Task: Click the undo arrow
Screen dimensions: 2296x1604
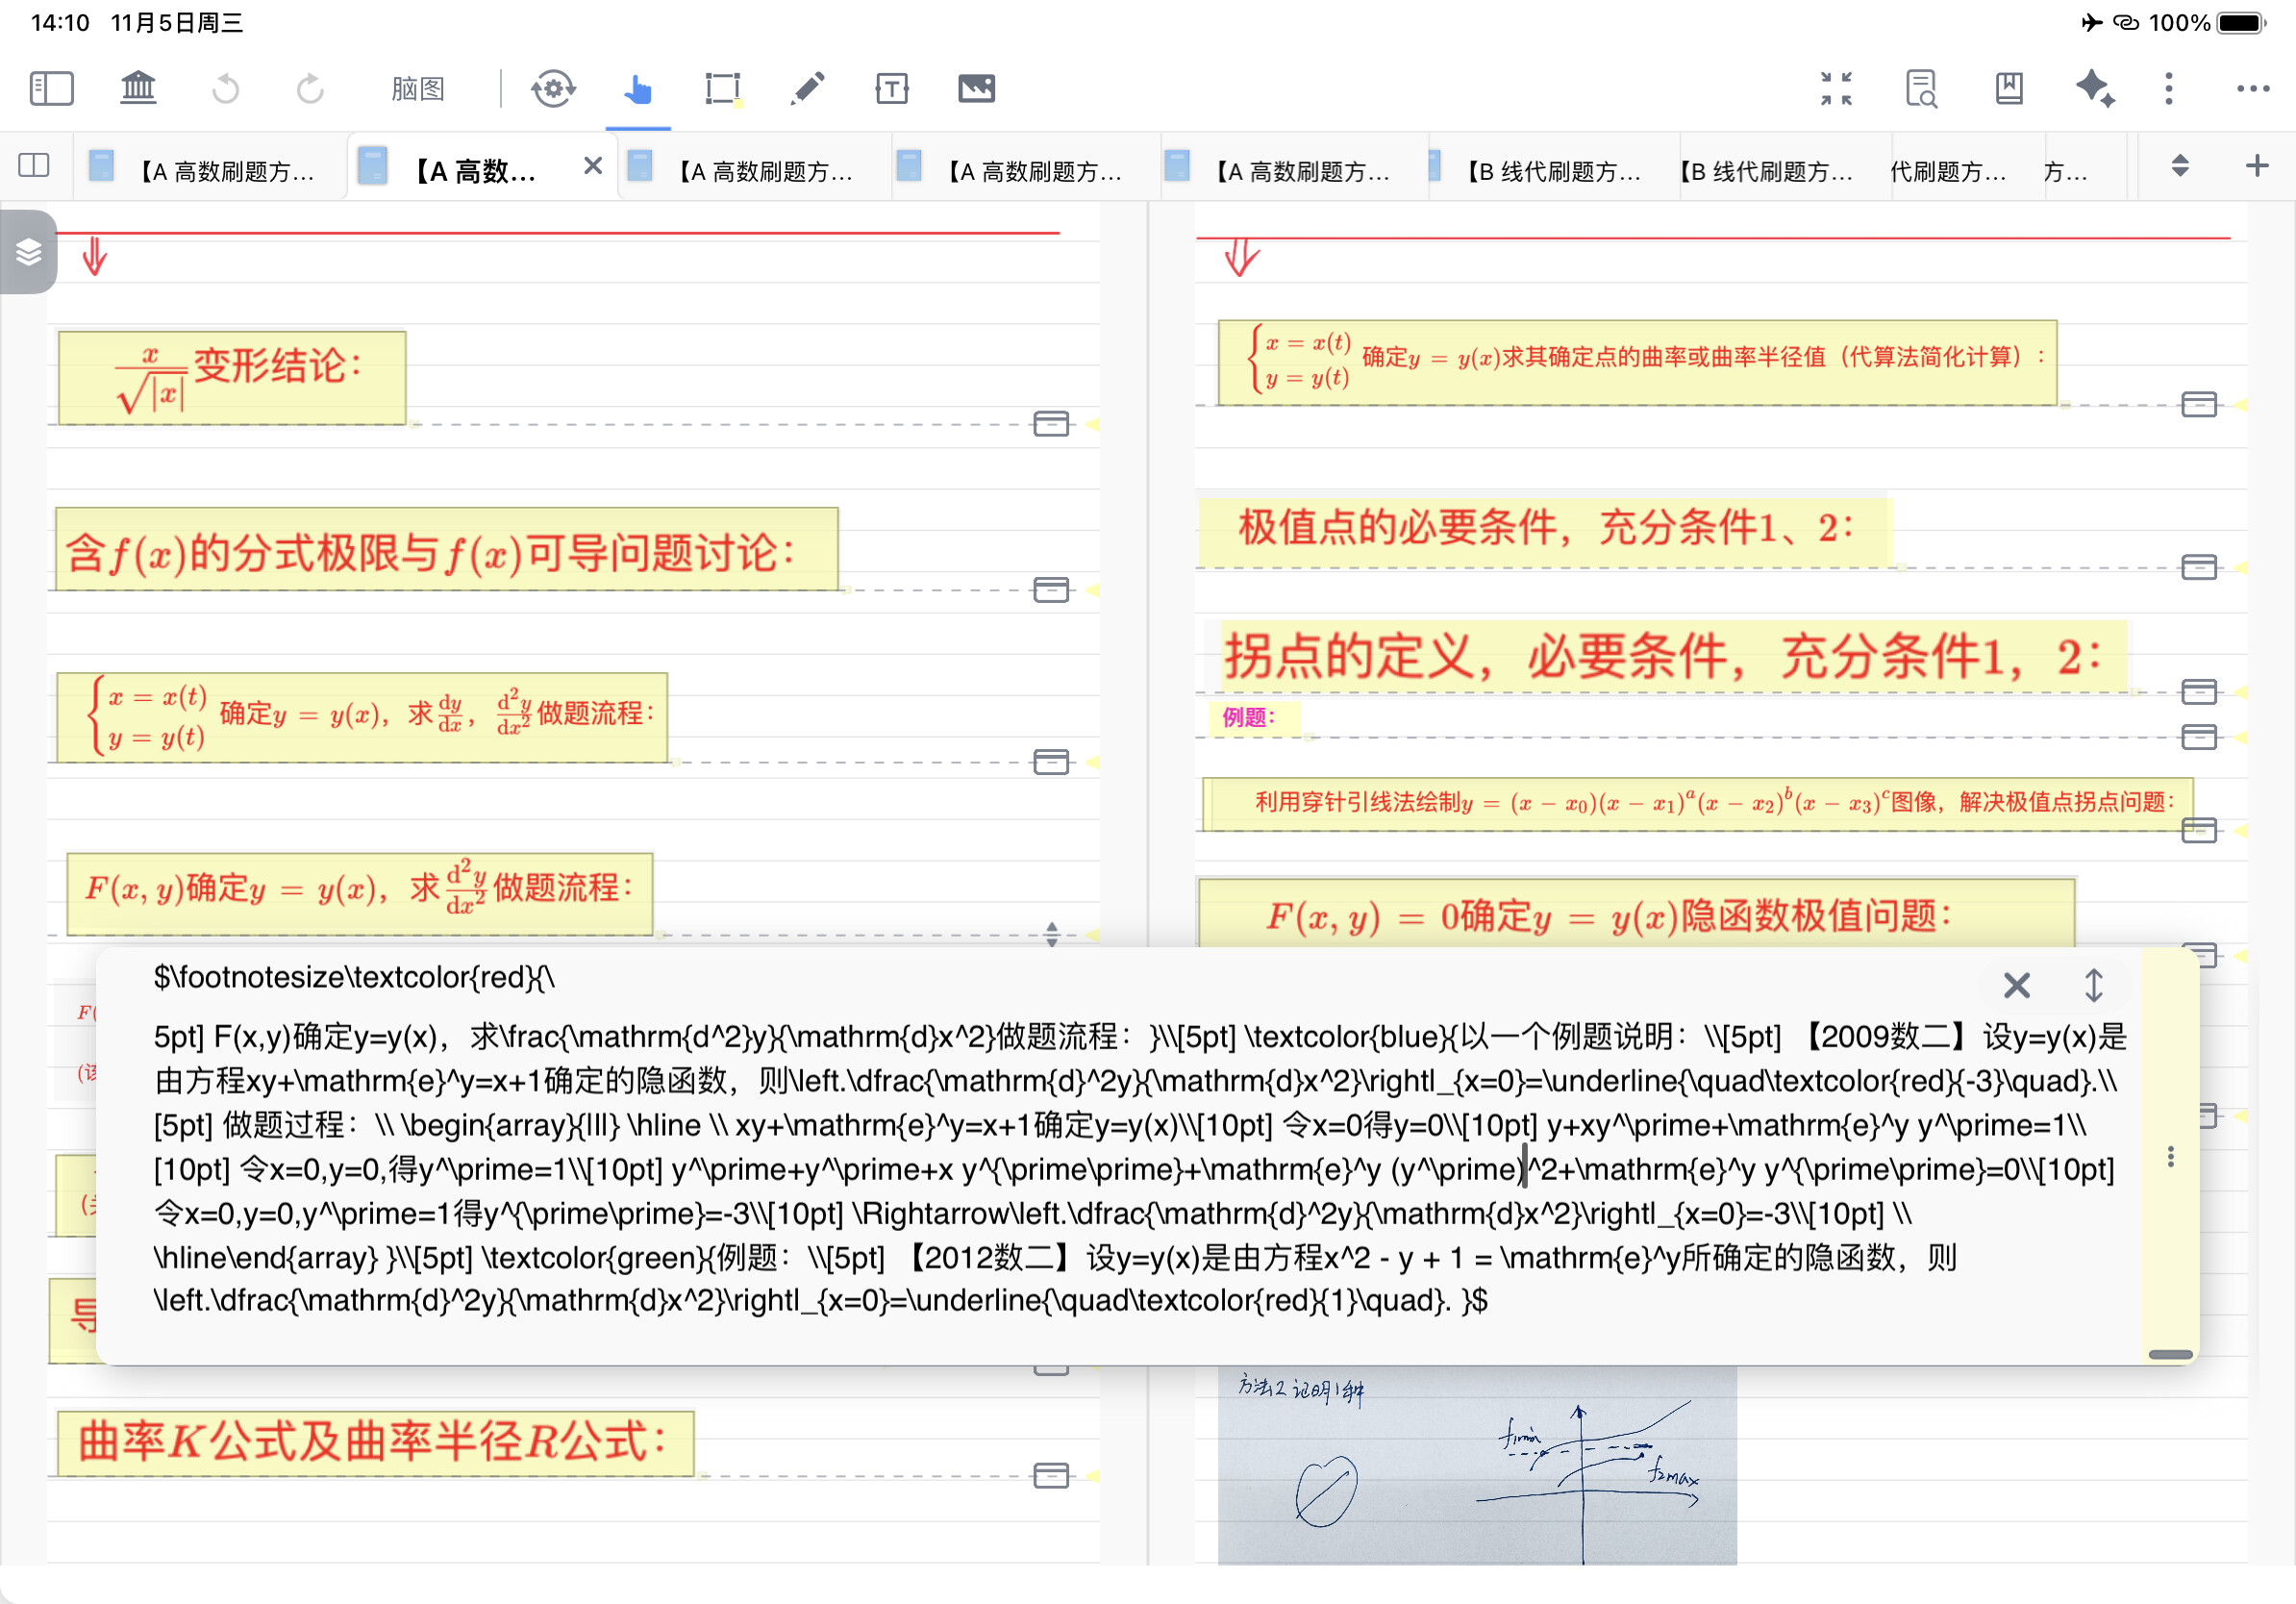Action: tap(226, 88)
